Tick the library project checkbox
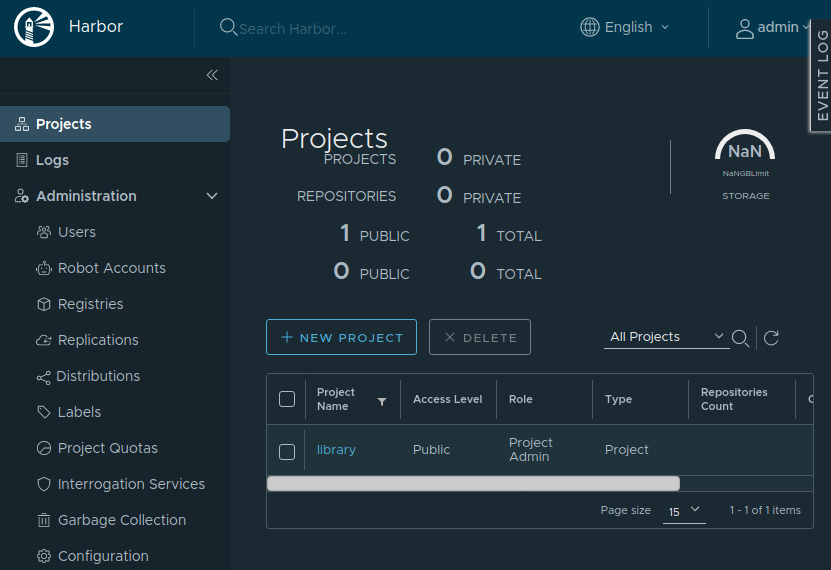The height and width of the screenshot is (570, 831). (x=287, y=452)
